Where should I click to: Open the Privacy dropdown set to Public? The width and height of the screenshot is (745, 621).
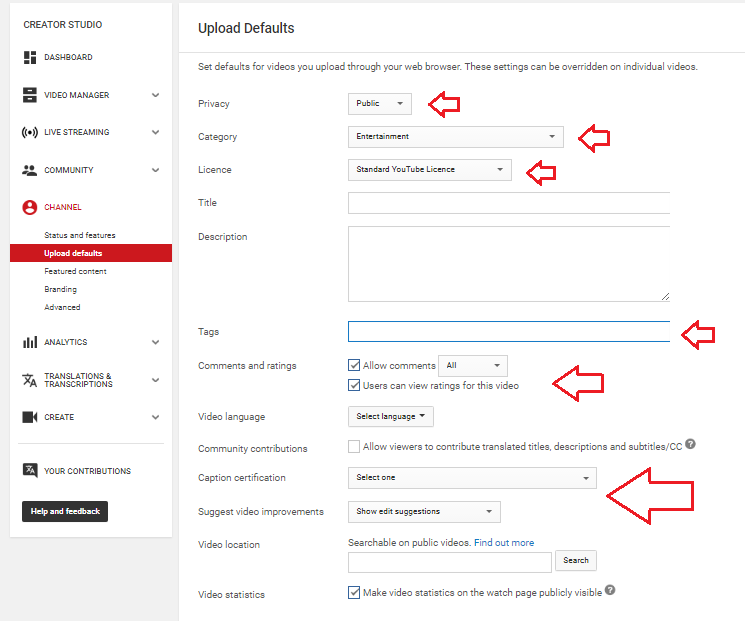(380, 104)
